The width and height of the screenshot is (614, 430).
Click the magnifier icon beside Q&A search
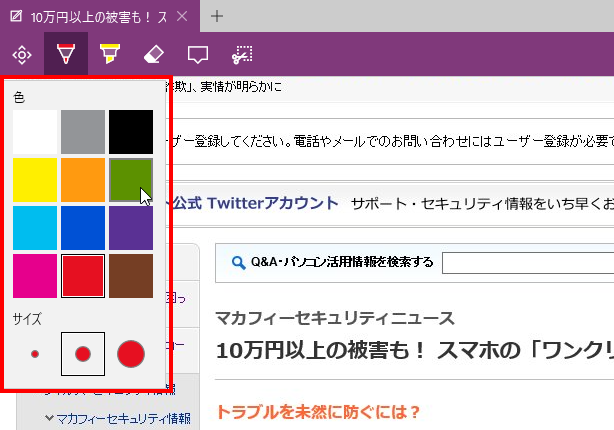238,263
